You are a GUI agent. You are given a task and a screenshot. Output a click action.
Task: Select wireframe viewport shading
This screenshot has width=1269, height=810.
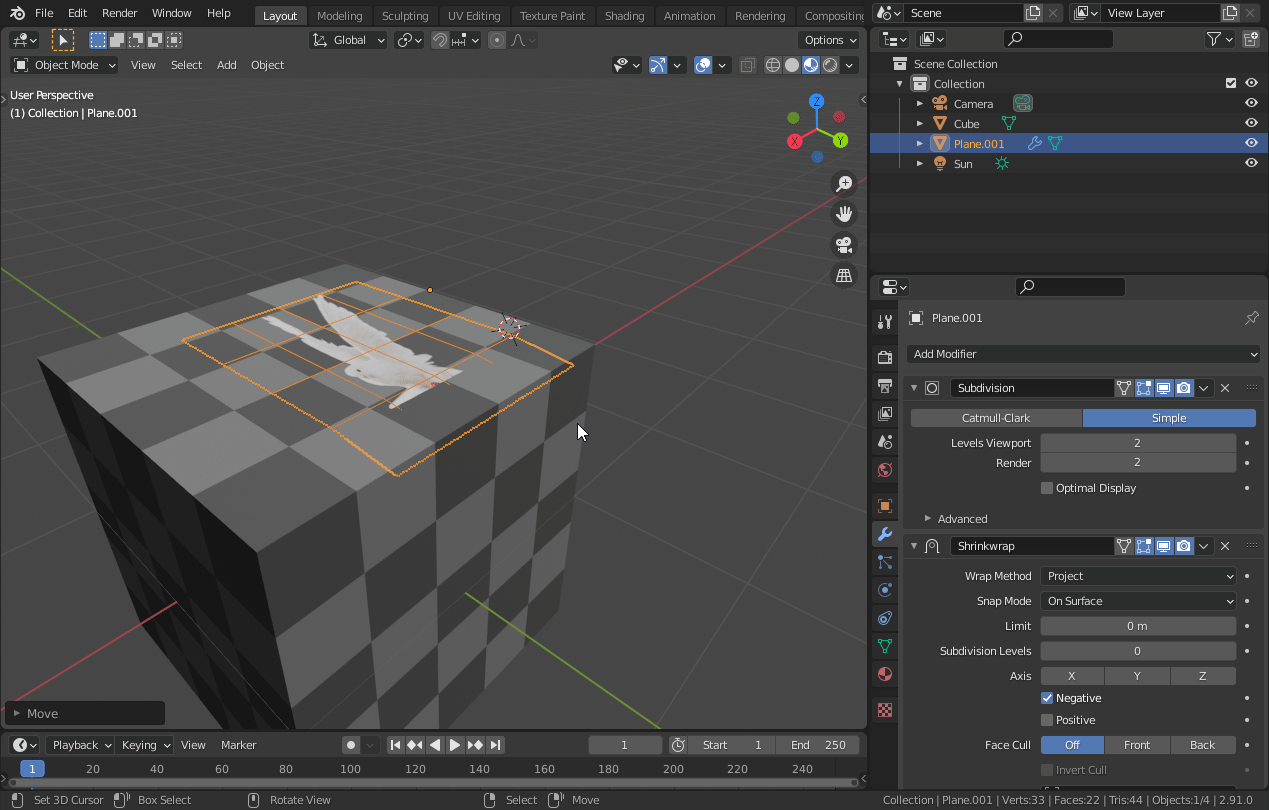pyautogui.click(x=773, y=65)
